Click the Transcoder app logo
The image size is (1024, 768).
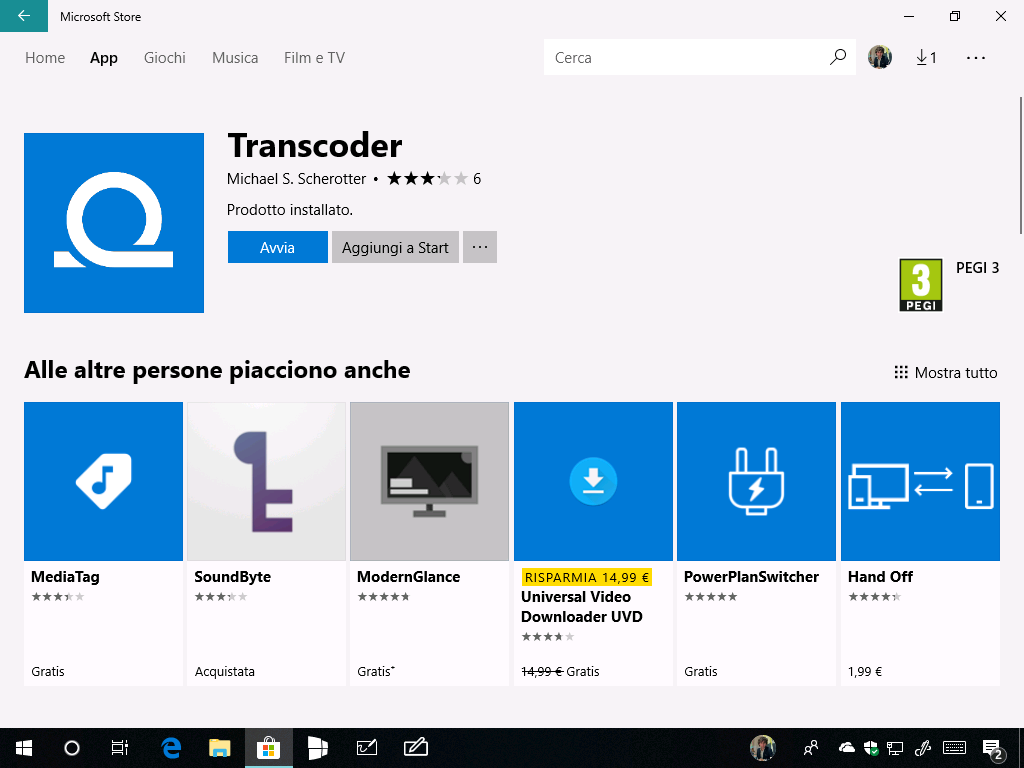coord(114,223)
